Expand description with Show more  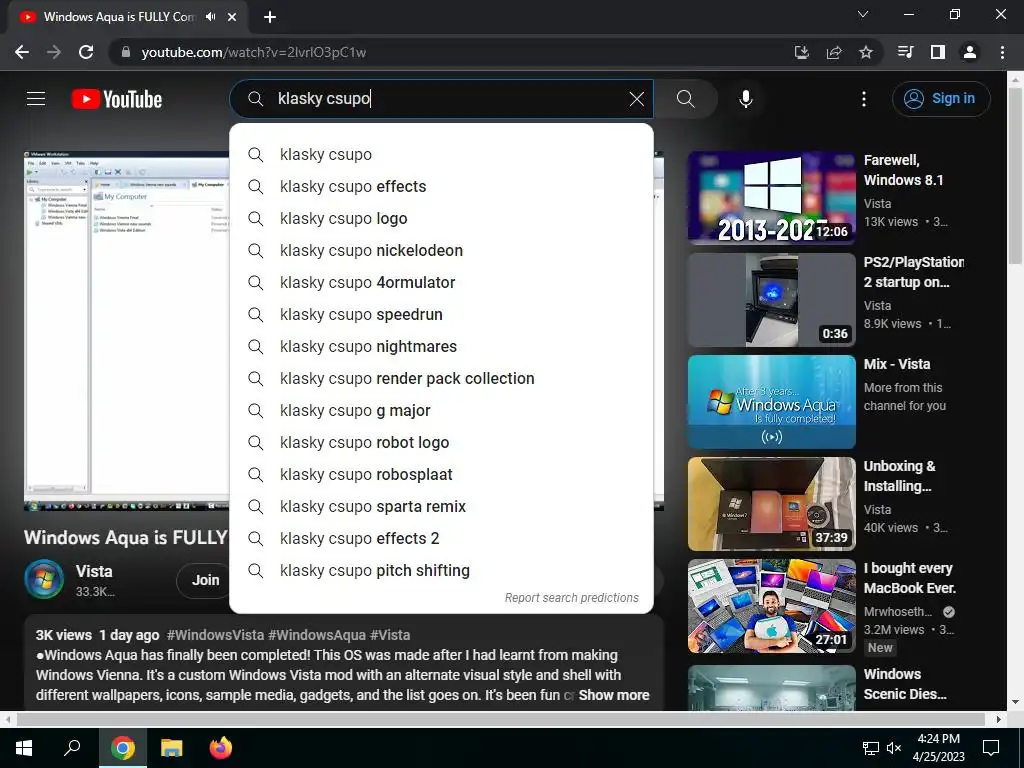(614, 696)
